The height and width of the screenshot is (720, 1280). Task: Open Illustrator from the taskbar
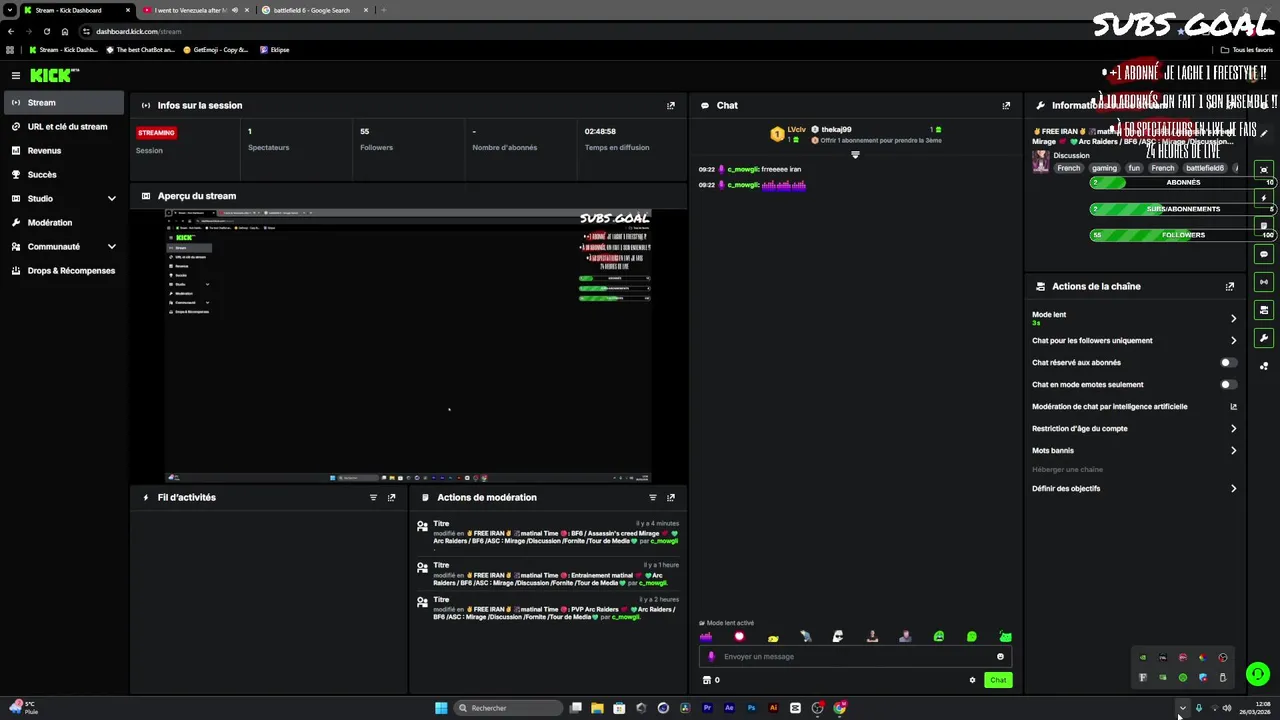pyautogui.click(x=773, y=708)
